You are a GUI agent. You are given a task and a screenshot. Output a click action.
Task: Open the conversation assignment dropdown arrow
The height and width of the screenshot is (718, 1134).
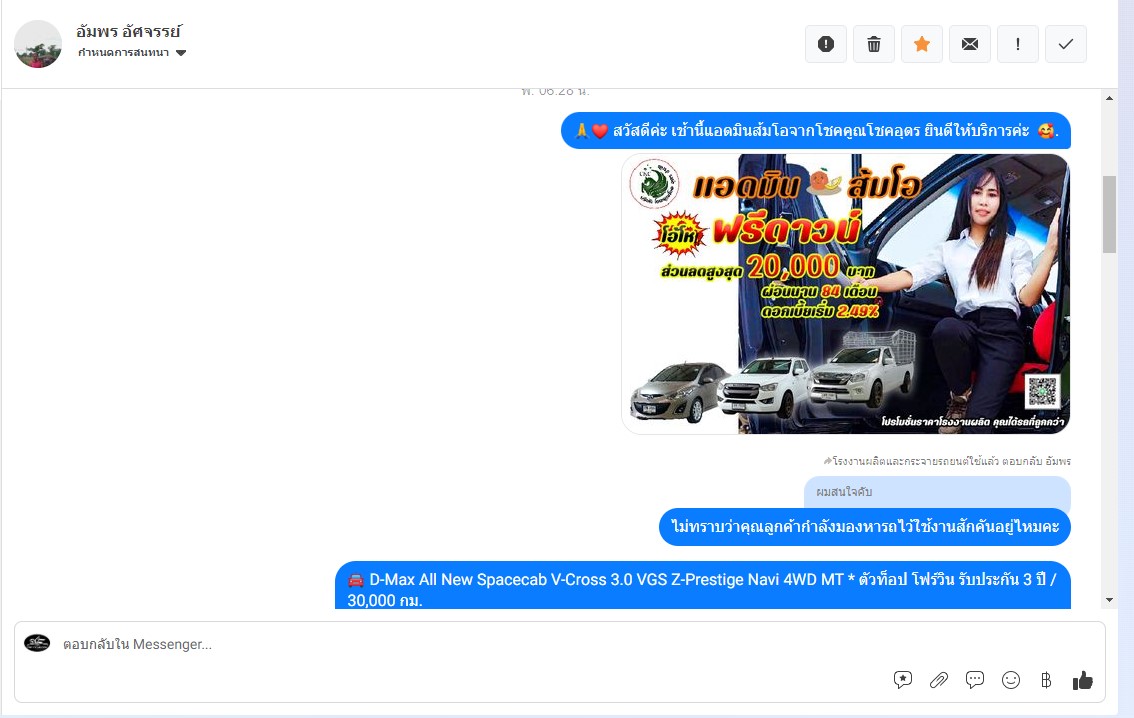[x=182, y=53]
